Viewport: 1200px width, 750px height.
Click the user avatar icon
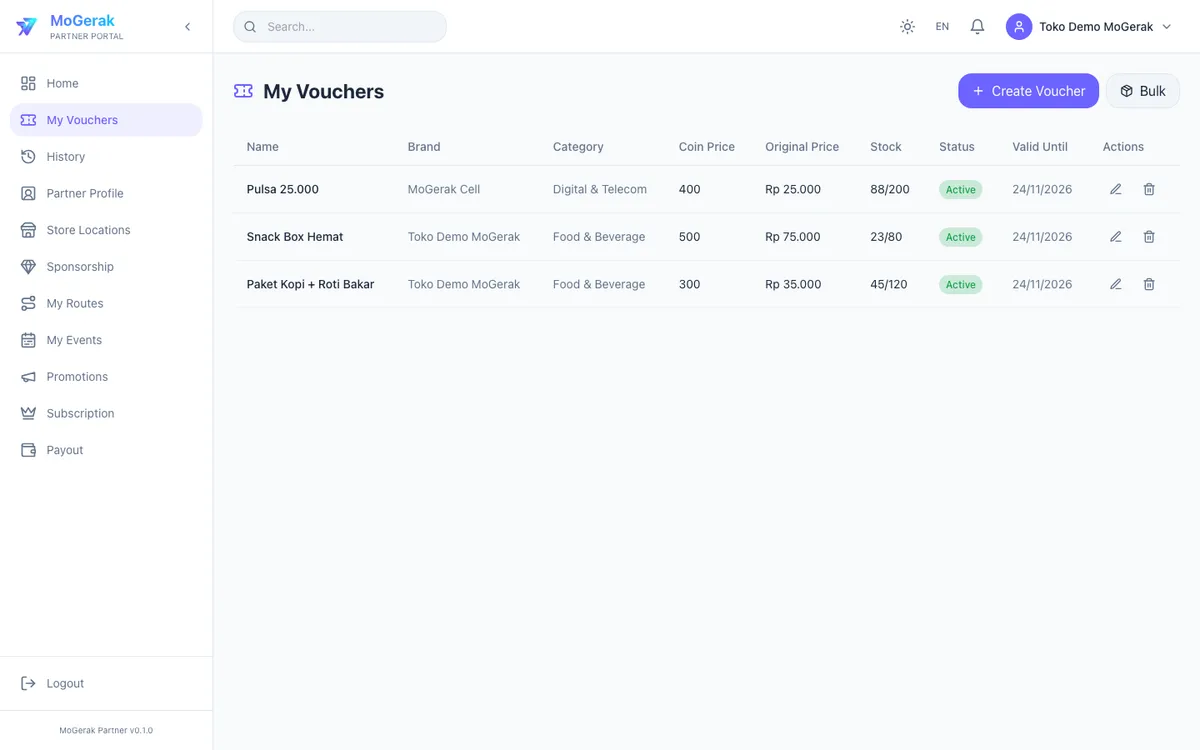tap(1019, 27)
